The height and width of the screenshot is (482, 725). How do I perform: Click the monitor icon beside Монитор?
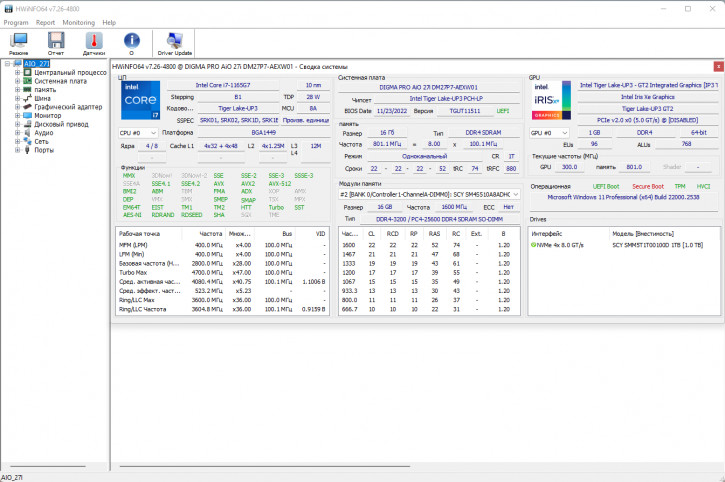(27, 115)
